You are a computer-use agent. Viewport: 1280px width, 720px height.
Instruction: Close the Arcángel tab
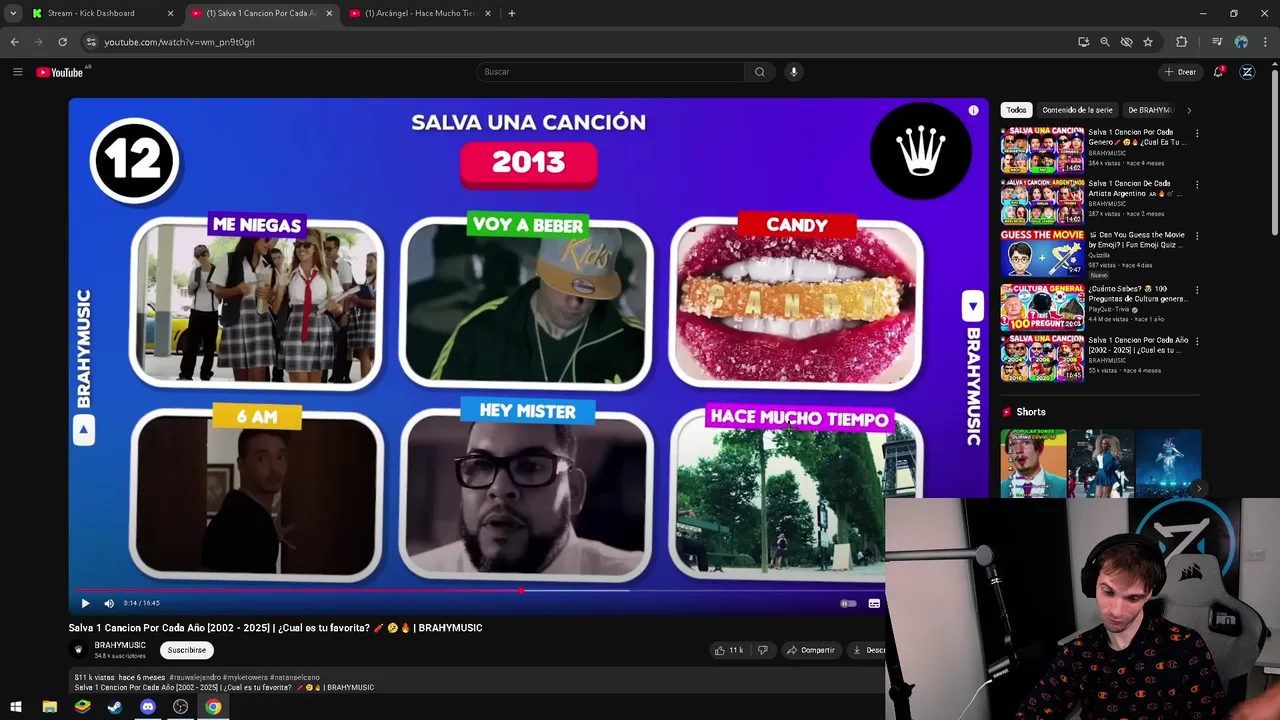[x=488, y=13]
